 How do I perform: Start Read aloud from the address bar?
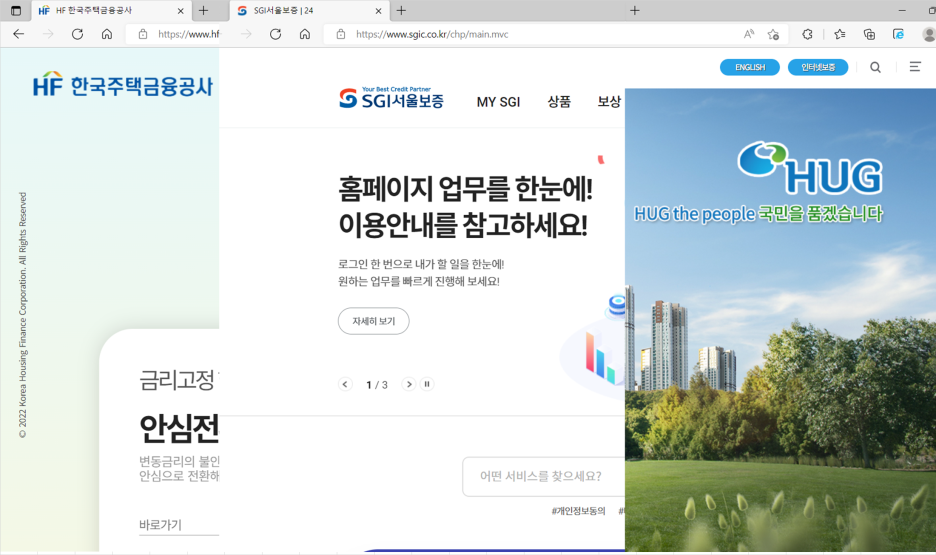pos(749,34)
